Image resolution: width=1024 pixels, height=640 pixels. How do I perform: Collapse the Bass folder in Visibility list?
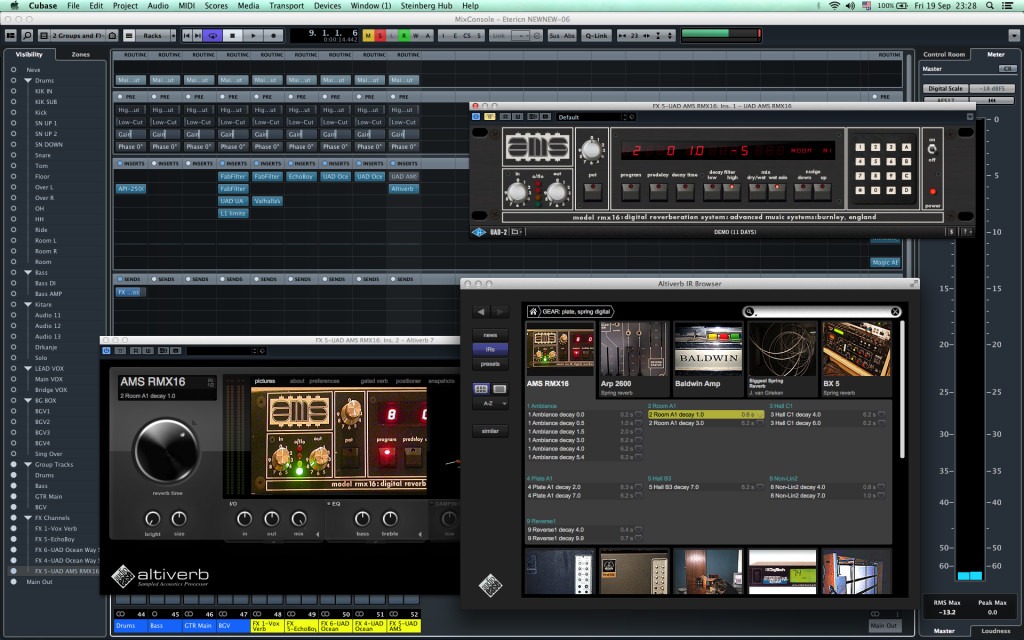pyautogui.click(x=28, y=272)
